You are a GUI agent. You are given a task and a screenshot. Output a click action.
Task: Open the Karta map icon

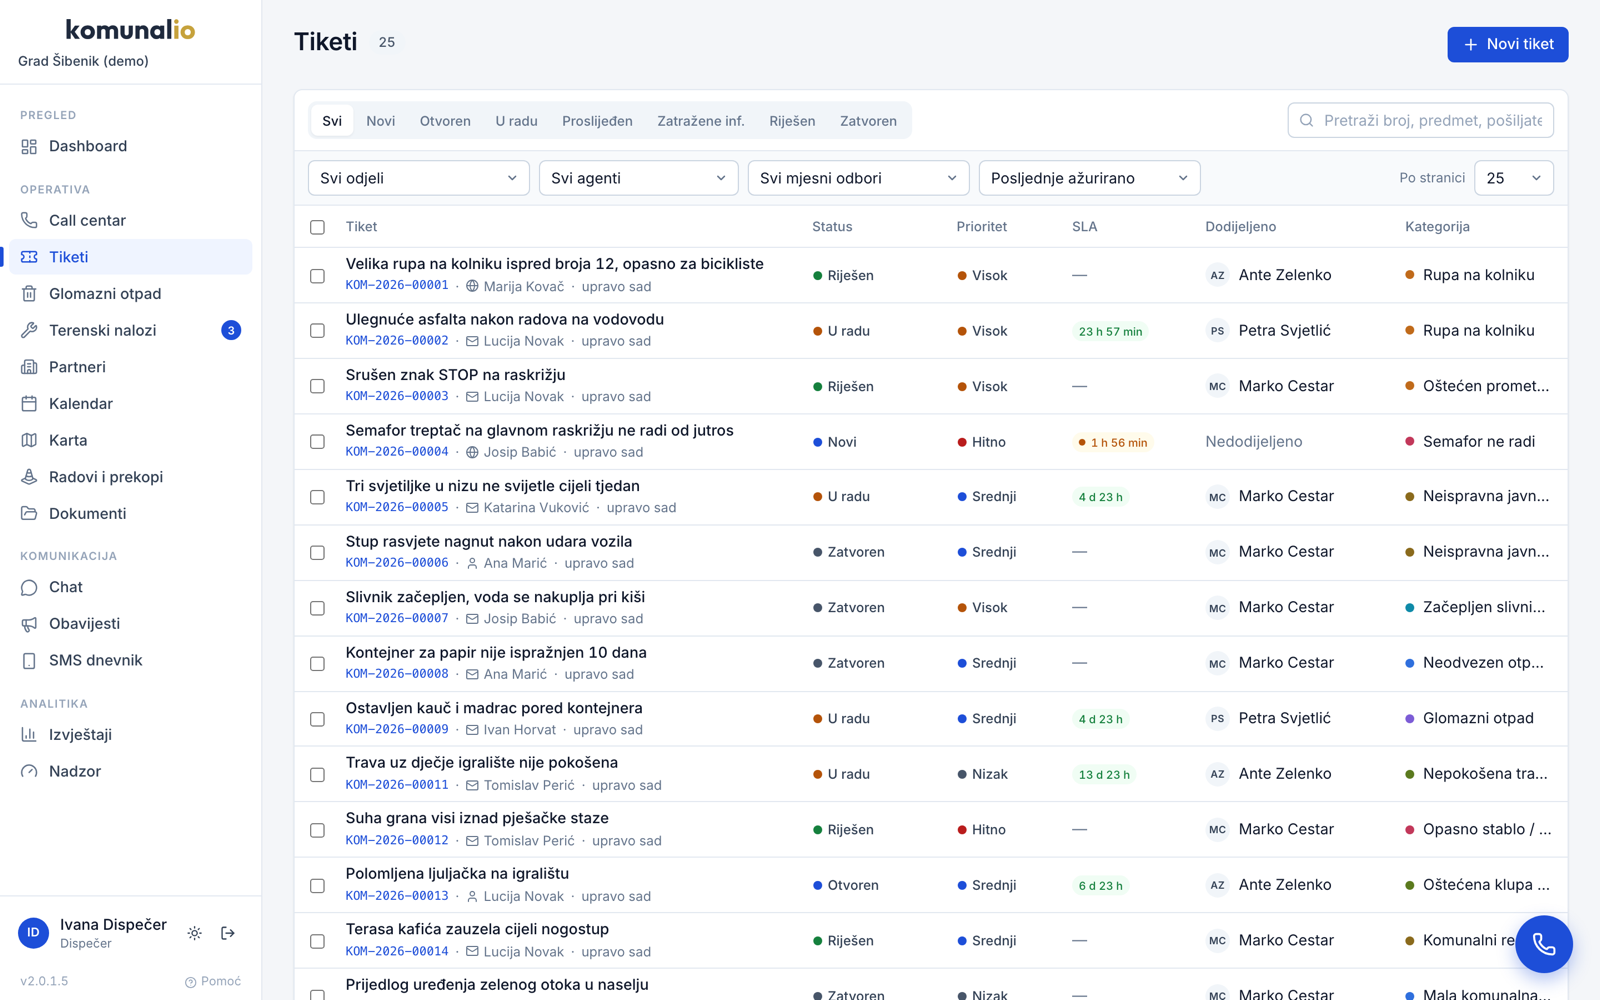click(29, 440)
